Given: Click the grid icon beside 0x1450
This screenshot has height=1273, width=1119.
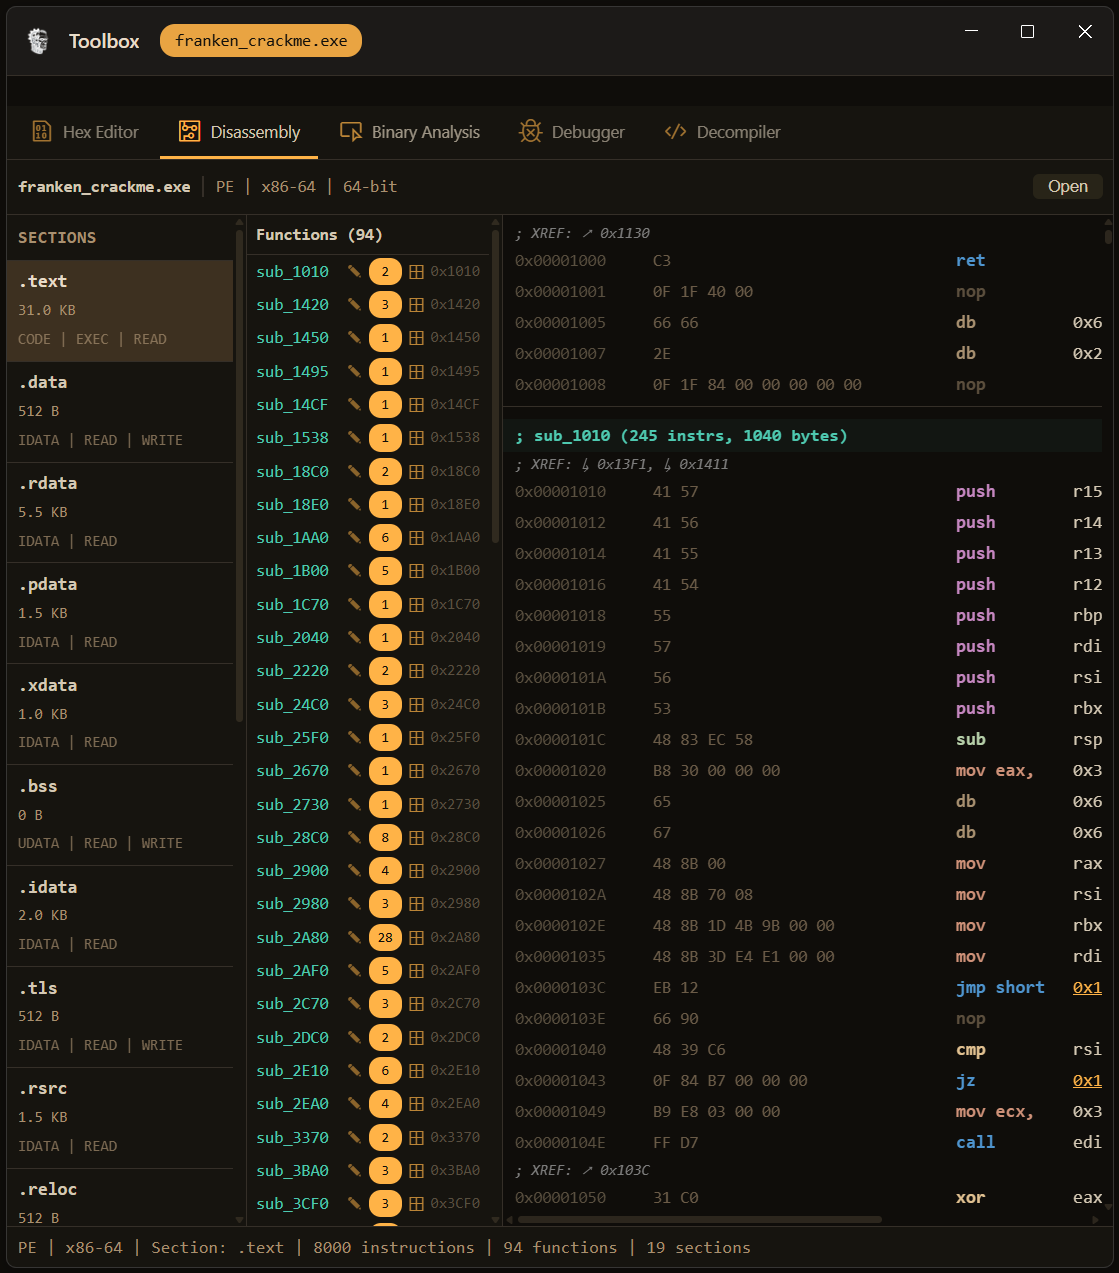Looking at the screenshot, I should pos(417,338).
